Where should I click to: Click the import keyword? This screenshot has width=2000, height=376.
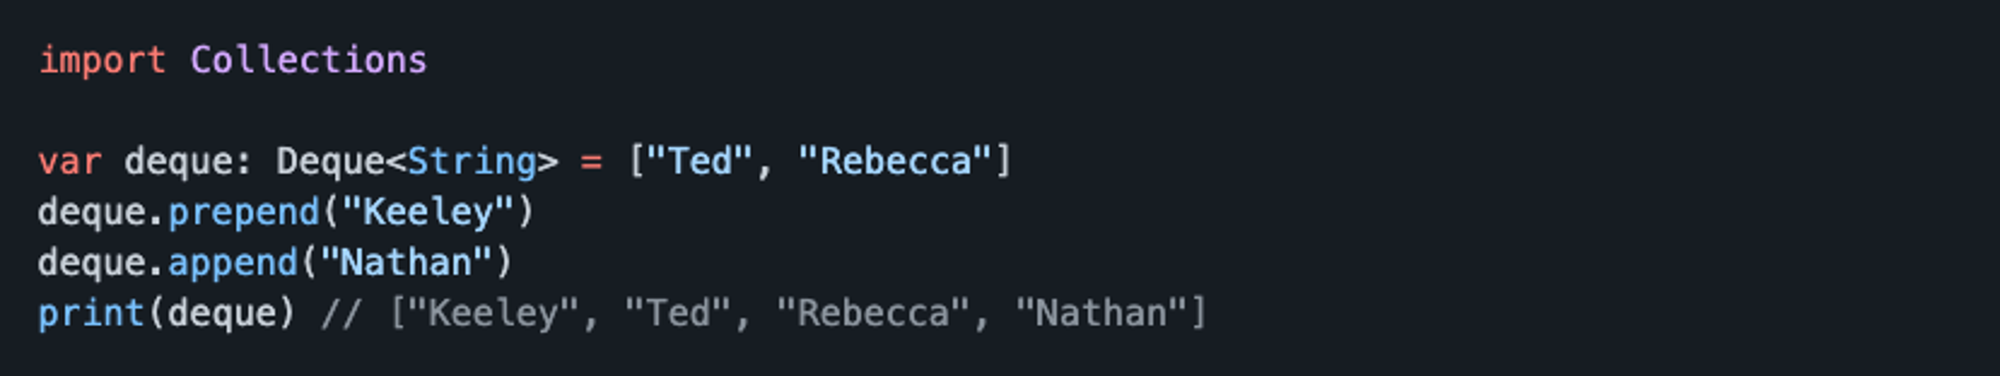(102, 61)
